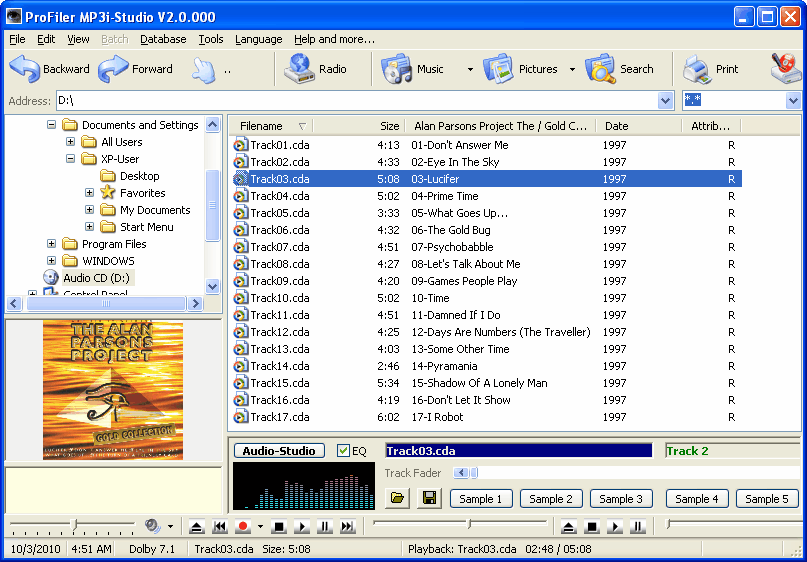Expand the WINDOWS folder
807x562 pixels.
coord(51,260)
